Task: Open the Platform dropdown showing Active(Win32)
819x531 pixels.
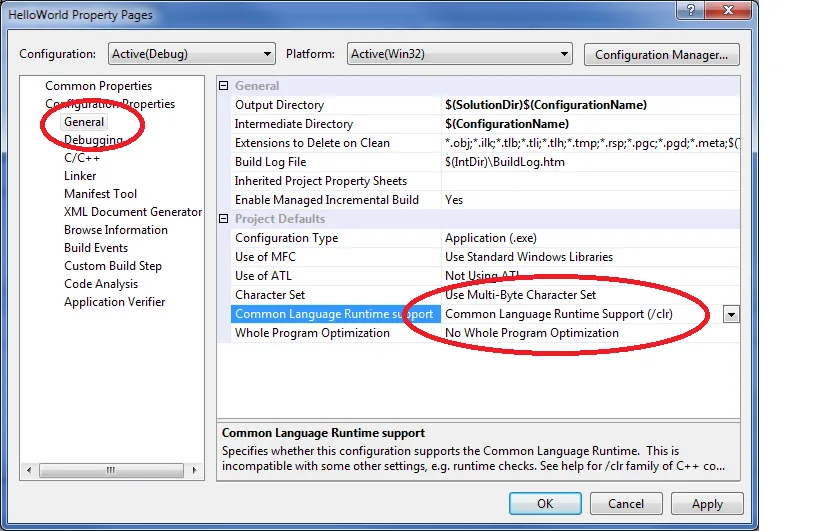Action: click(x=459, y=54)
